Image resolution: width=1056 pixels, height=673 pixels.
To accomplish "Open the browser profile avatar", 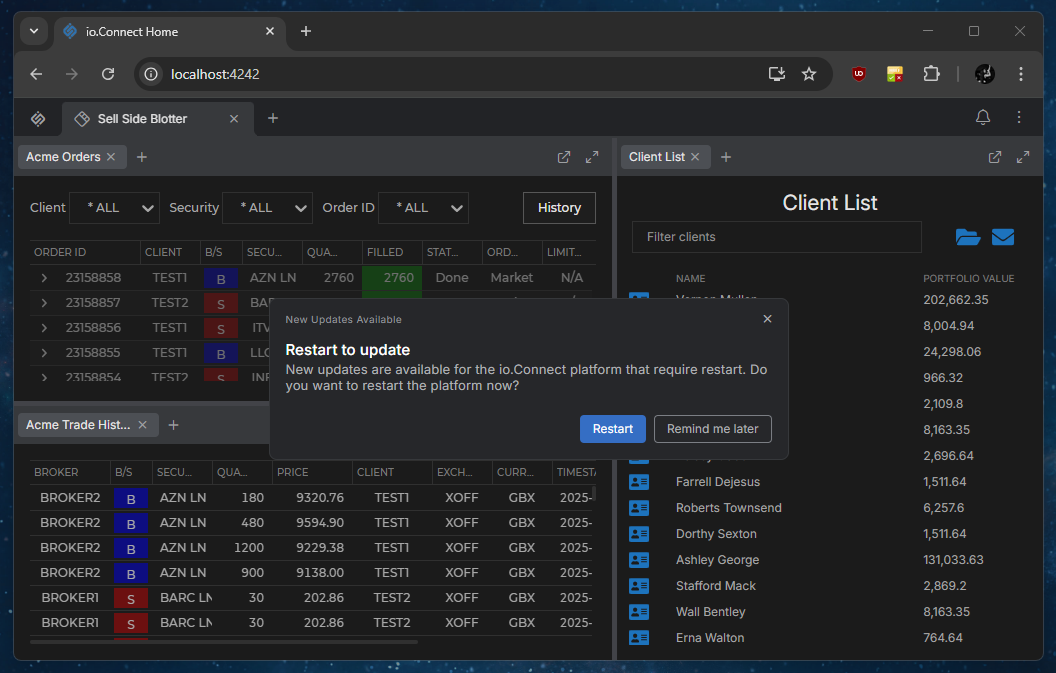I will pyautogui.click(x=985, y=74).
